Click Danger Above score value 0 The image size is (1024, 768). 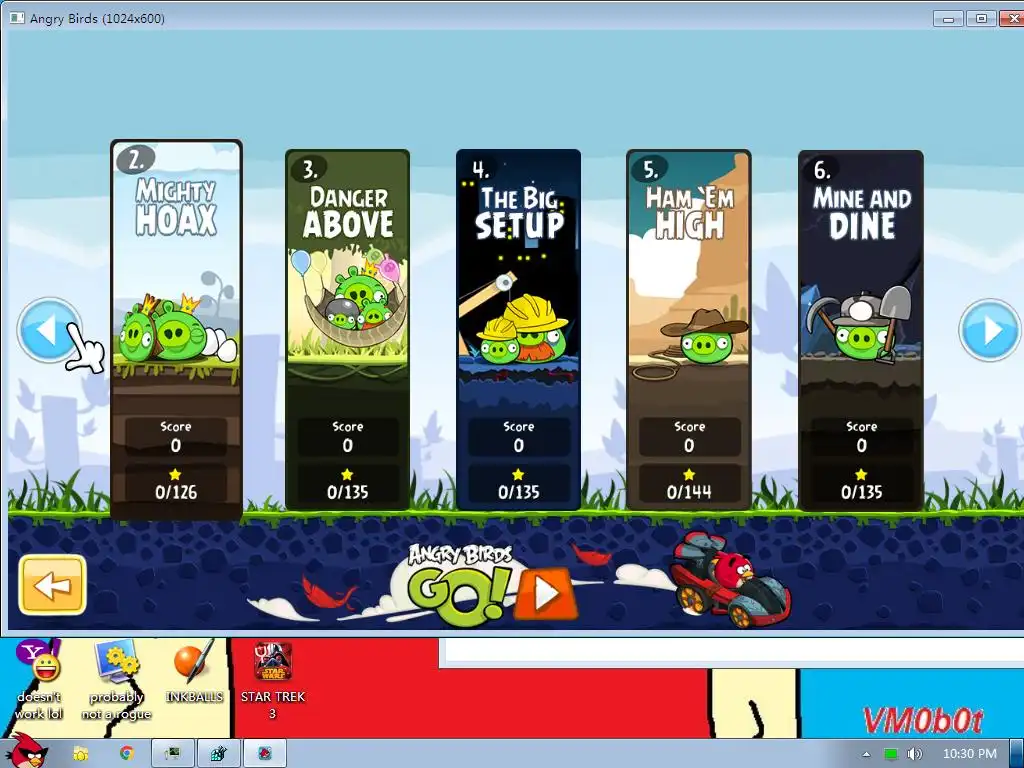347,445
